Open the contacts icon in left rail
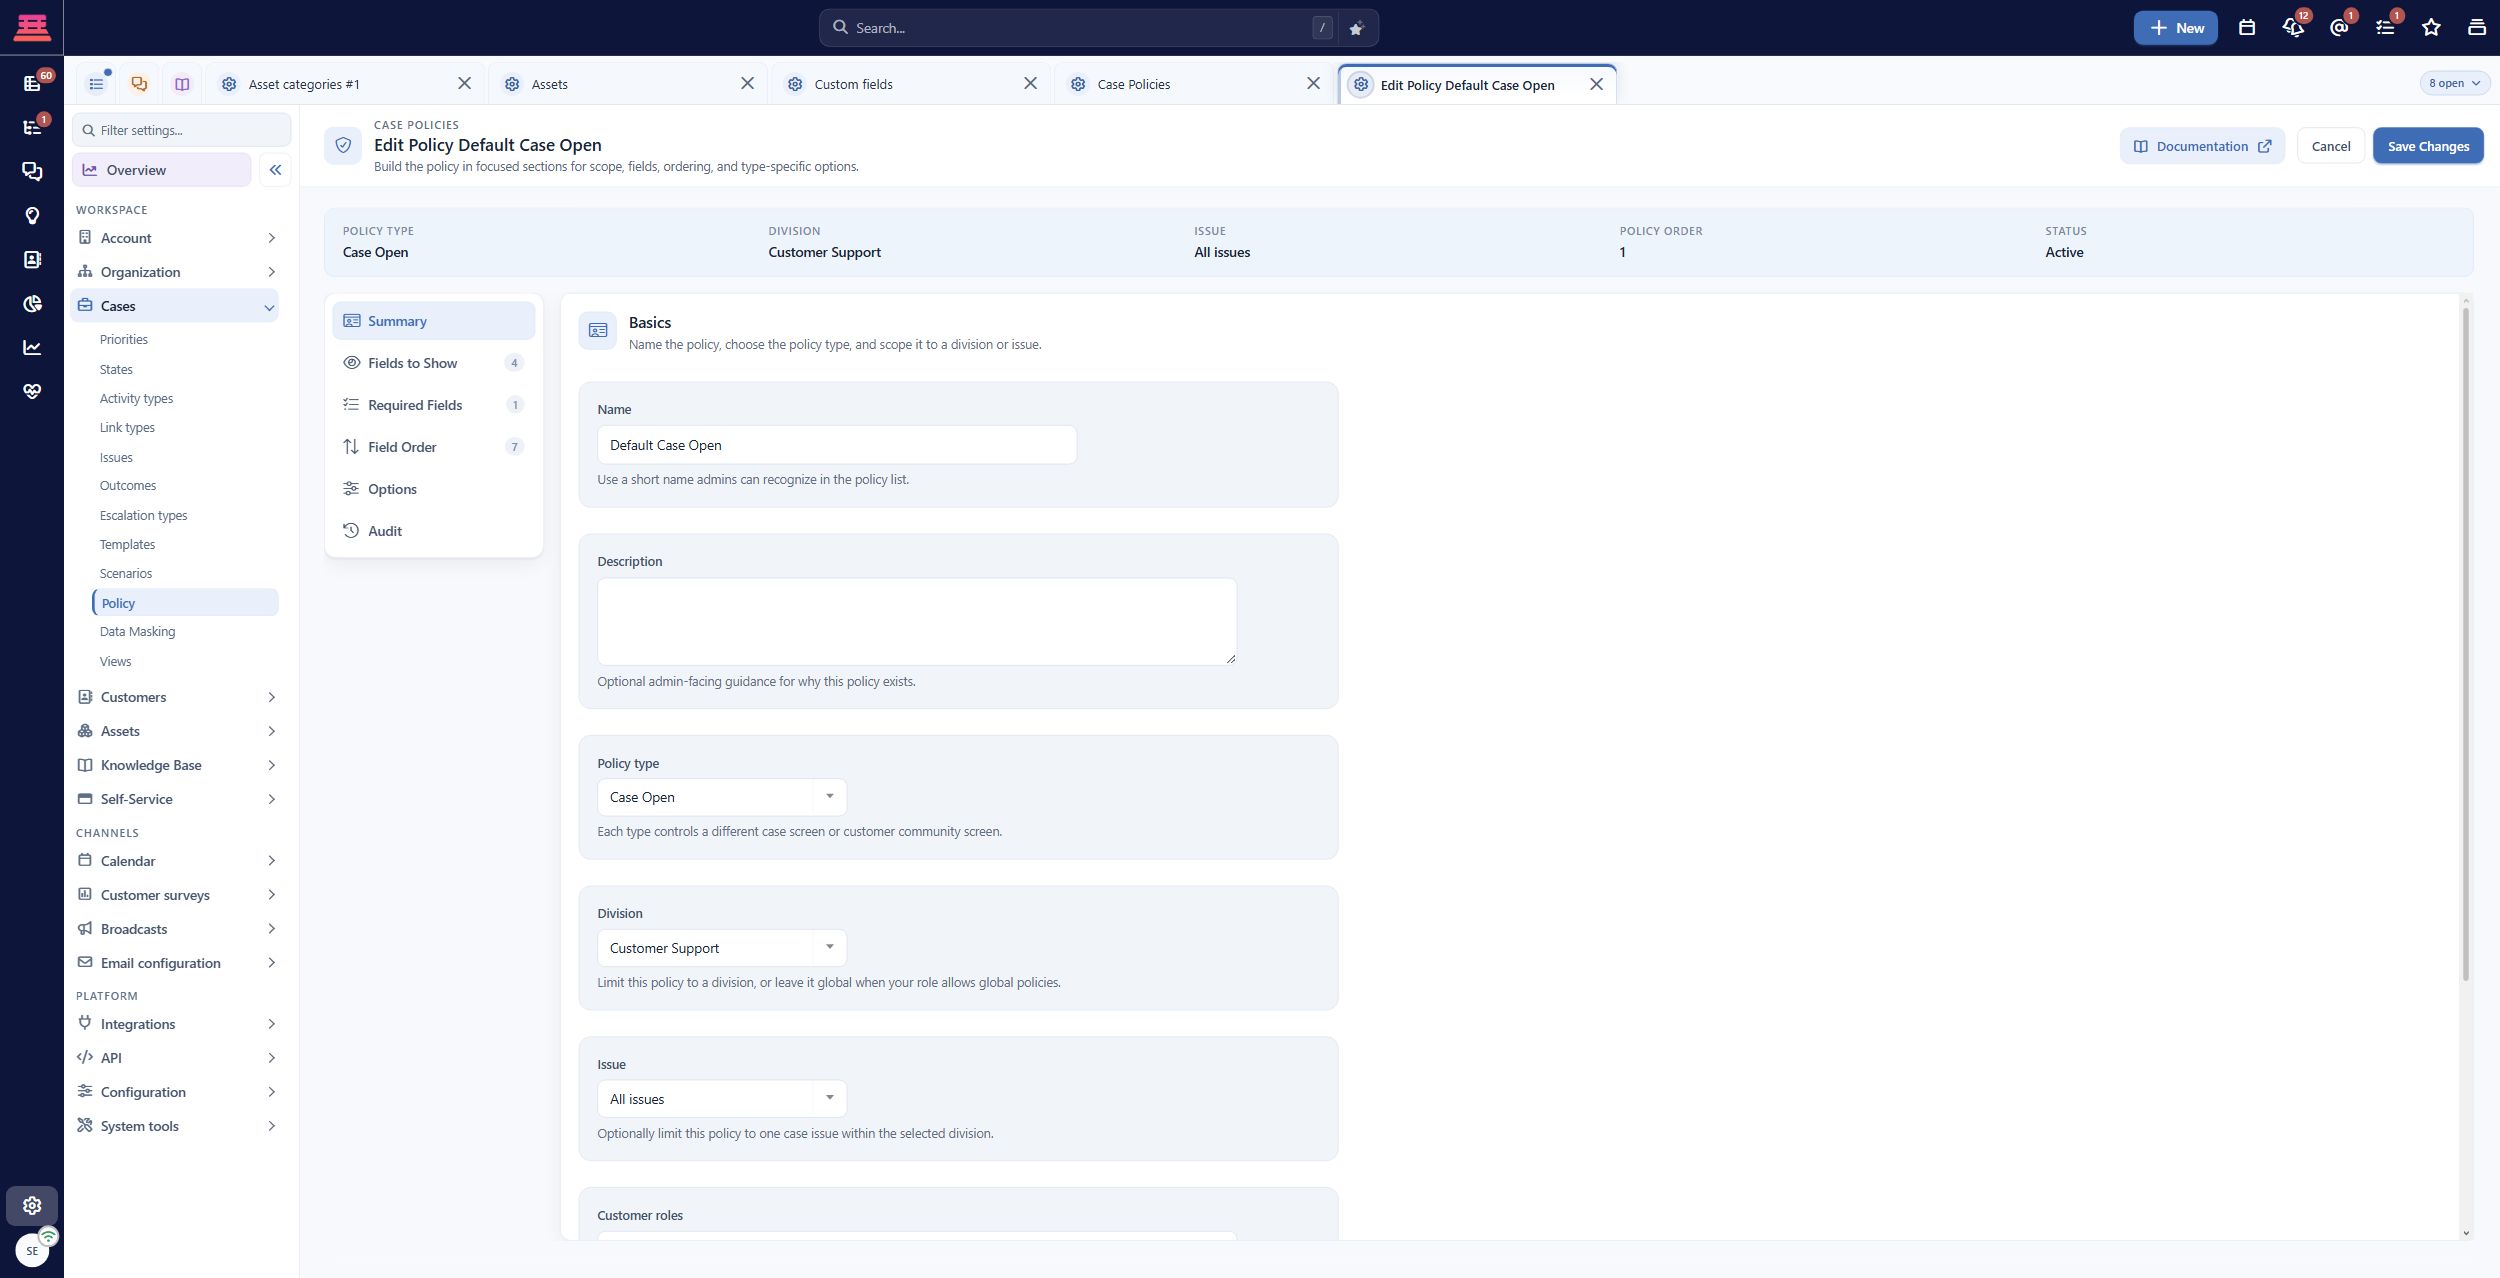 coord(32,260)
